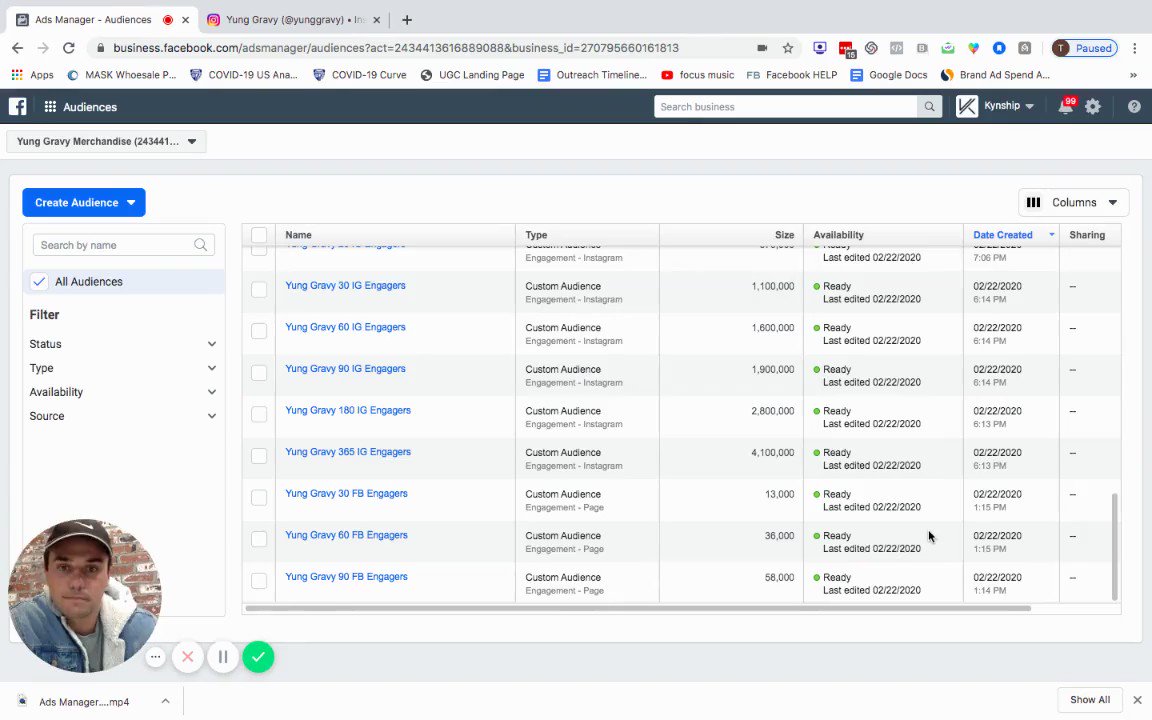The height and width of the screenshot is (720, 1152).
Task: Finish recording with the green checkmark
Action: pyautogui.click(x=258, y=657)
